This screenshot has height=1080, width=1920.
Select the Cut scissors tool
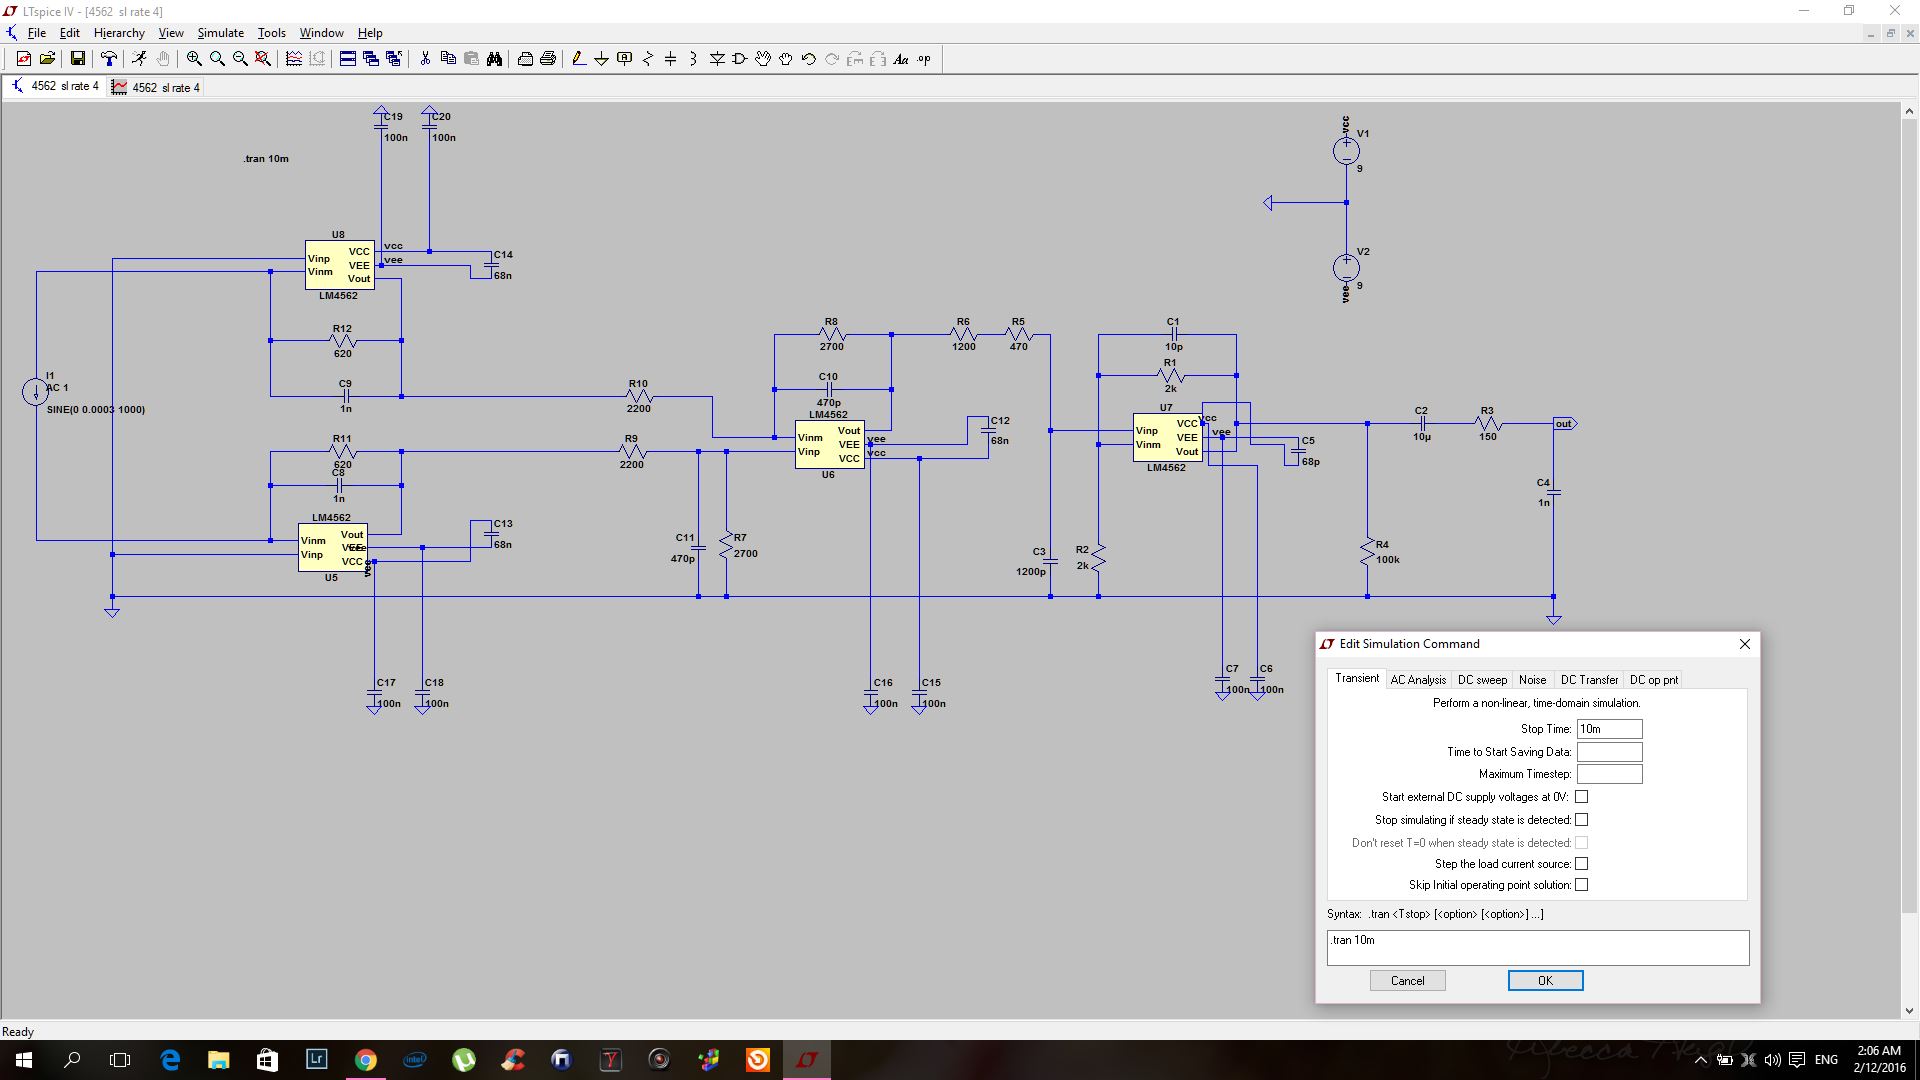coord(425,59)
